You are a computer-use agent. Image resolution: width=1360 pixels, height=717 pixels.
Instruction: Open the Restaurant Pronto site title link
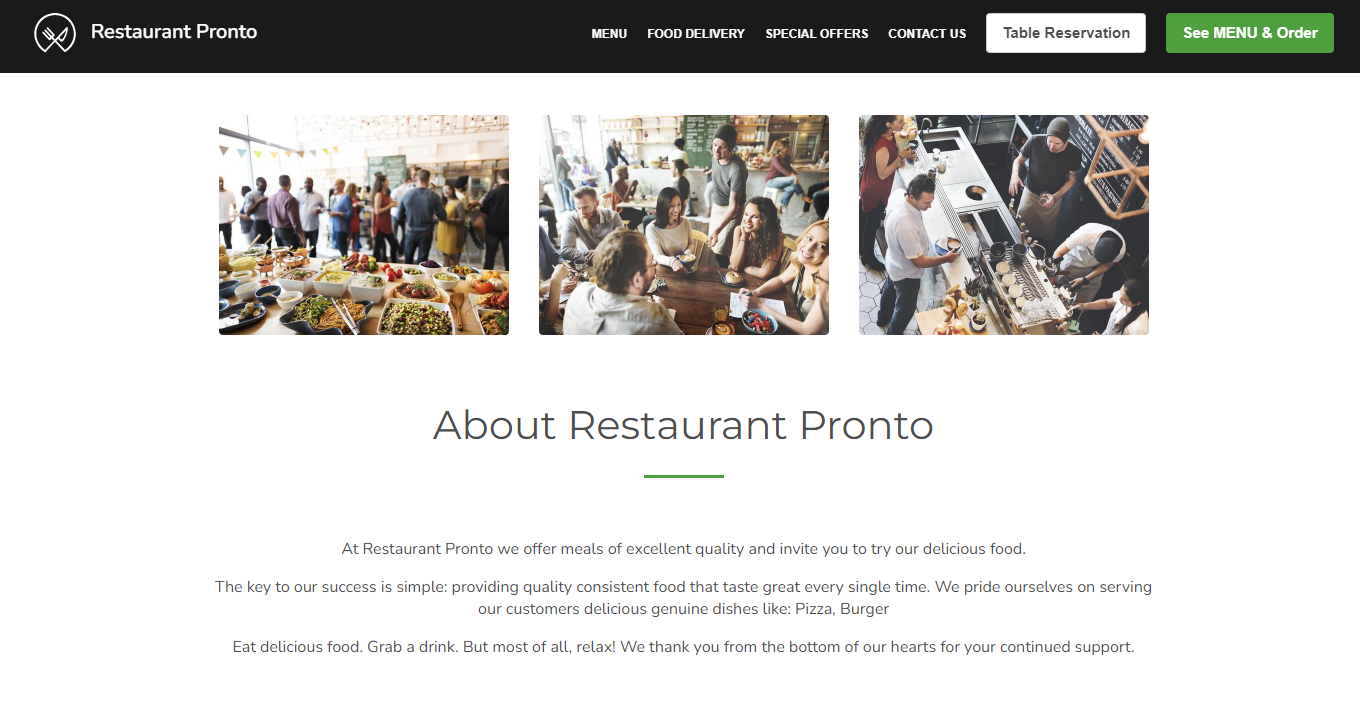click(x=174, y=32)
